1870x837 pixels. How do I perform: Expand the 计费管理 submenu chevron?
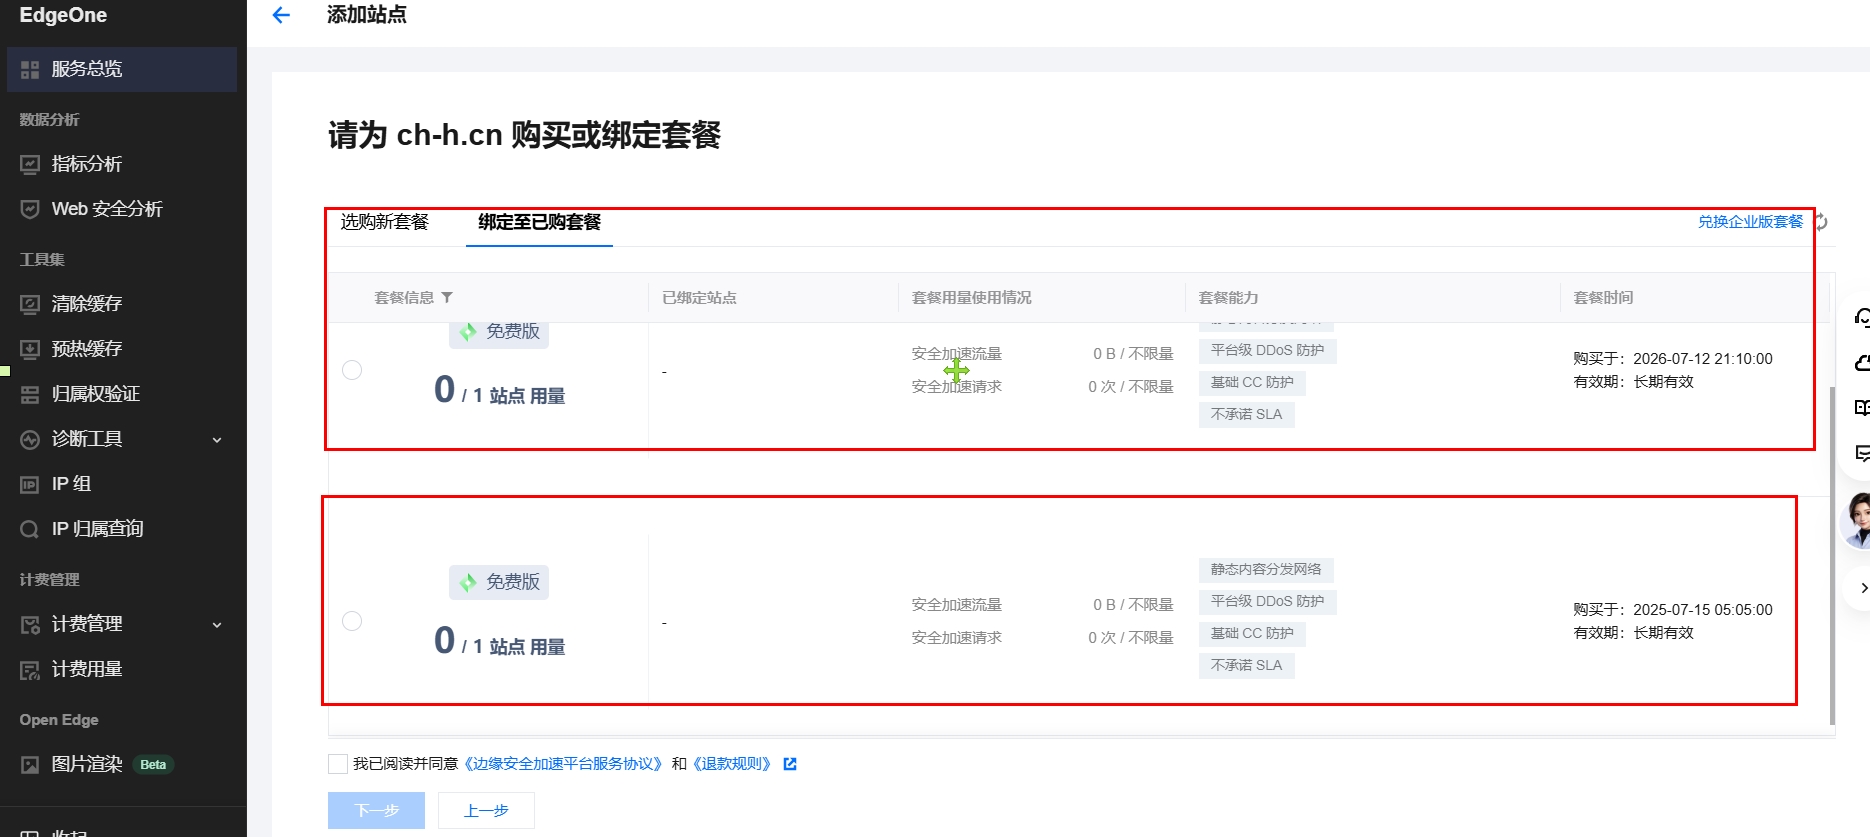pyautogui.click(x=217, y=625)
